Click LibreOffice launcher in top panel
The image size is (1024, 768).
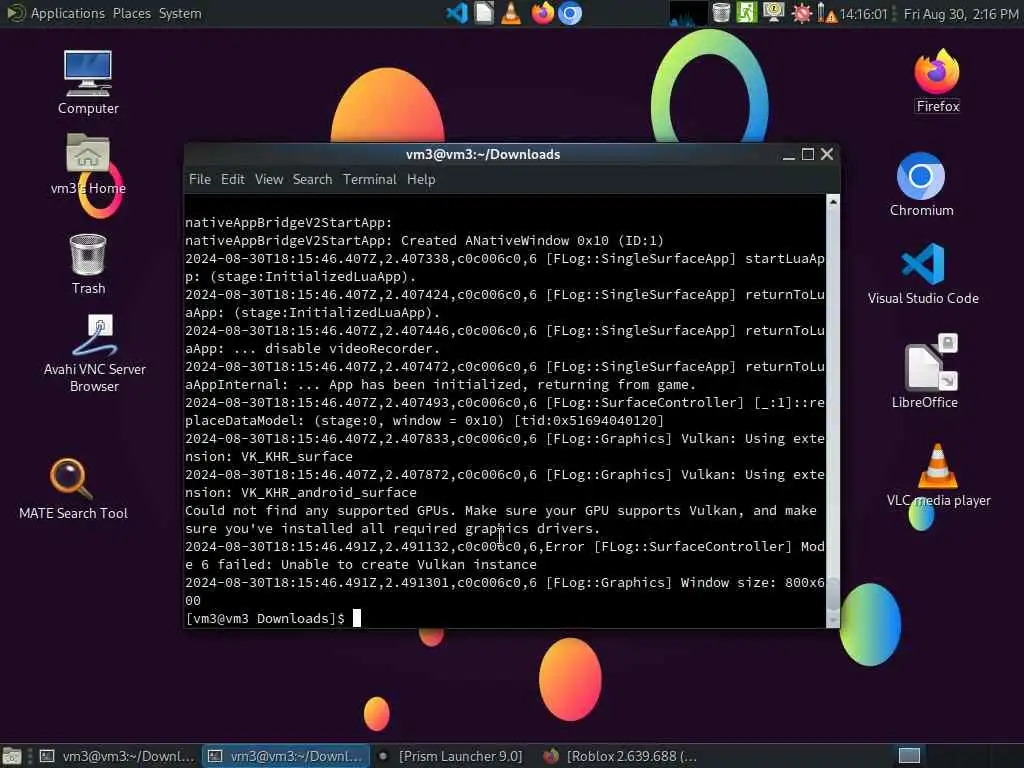(484, 13)
